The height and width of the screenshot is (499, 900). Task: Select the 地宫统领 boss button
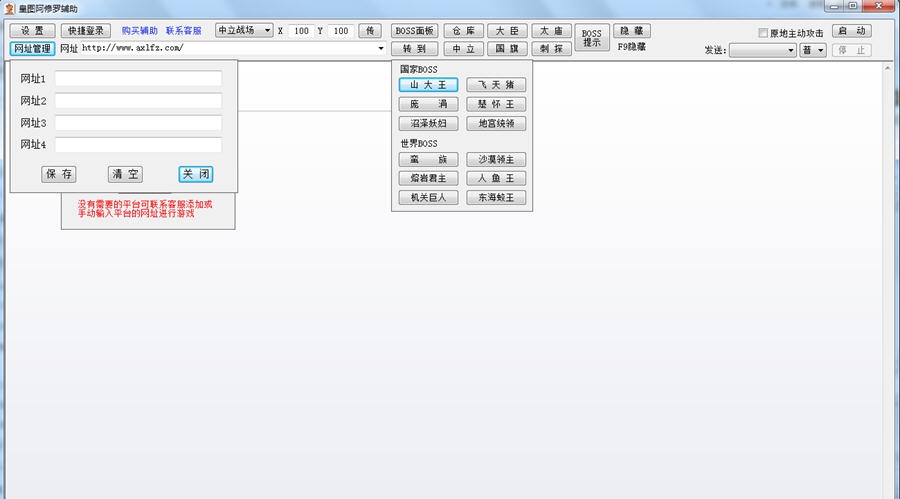496,123
